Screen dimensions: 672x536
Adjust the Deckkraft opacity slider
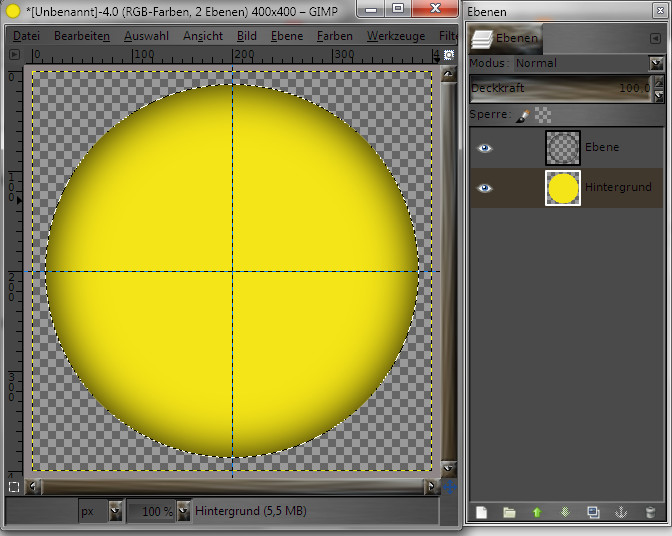tap(560, 88)
